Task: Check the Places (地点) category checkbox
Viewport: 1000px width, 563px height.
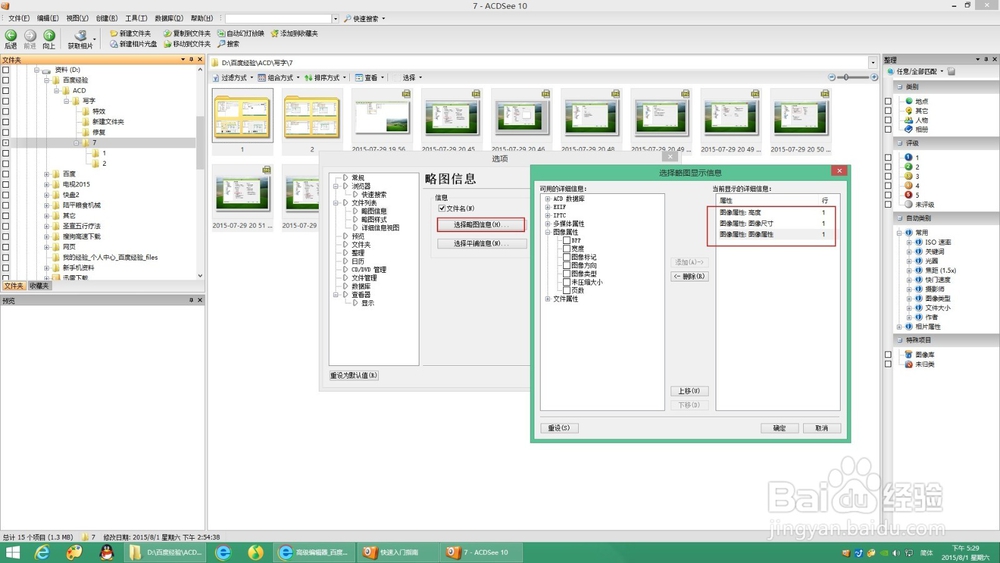Action: tap(888, 101)
